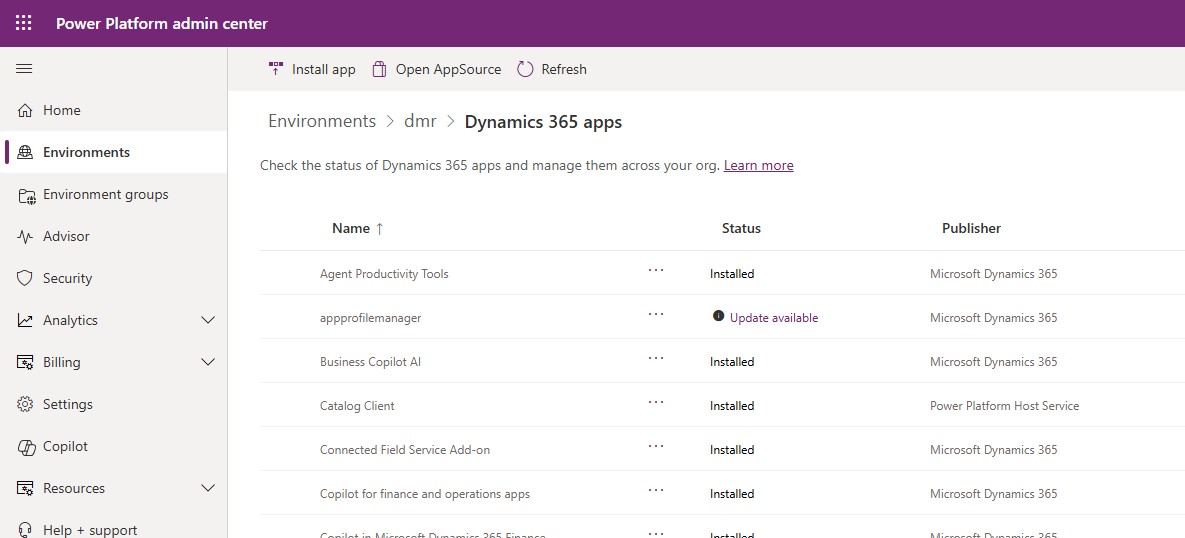Click the Refresh circular arrow icon
The image size is (1185, 538).
(x=525, y=69)
